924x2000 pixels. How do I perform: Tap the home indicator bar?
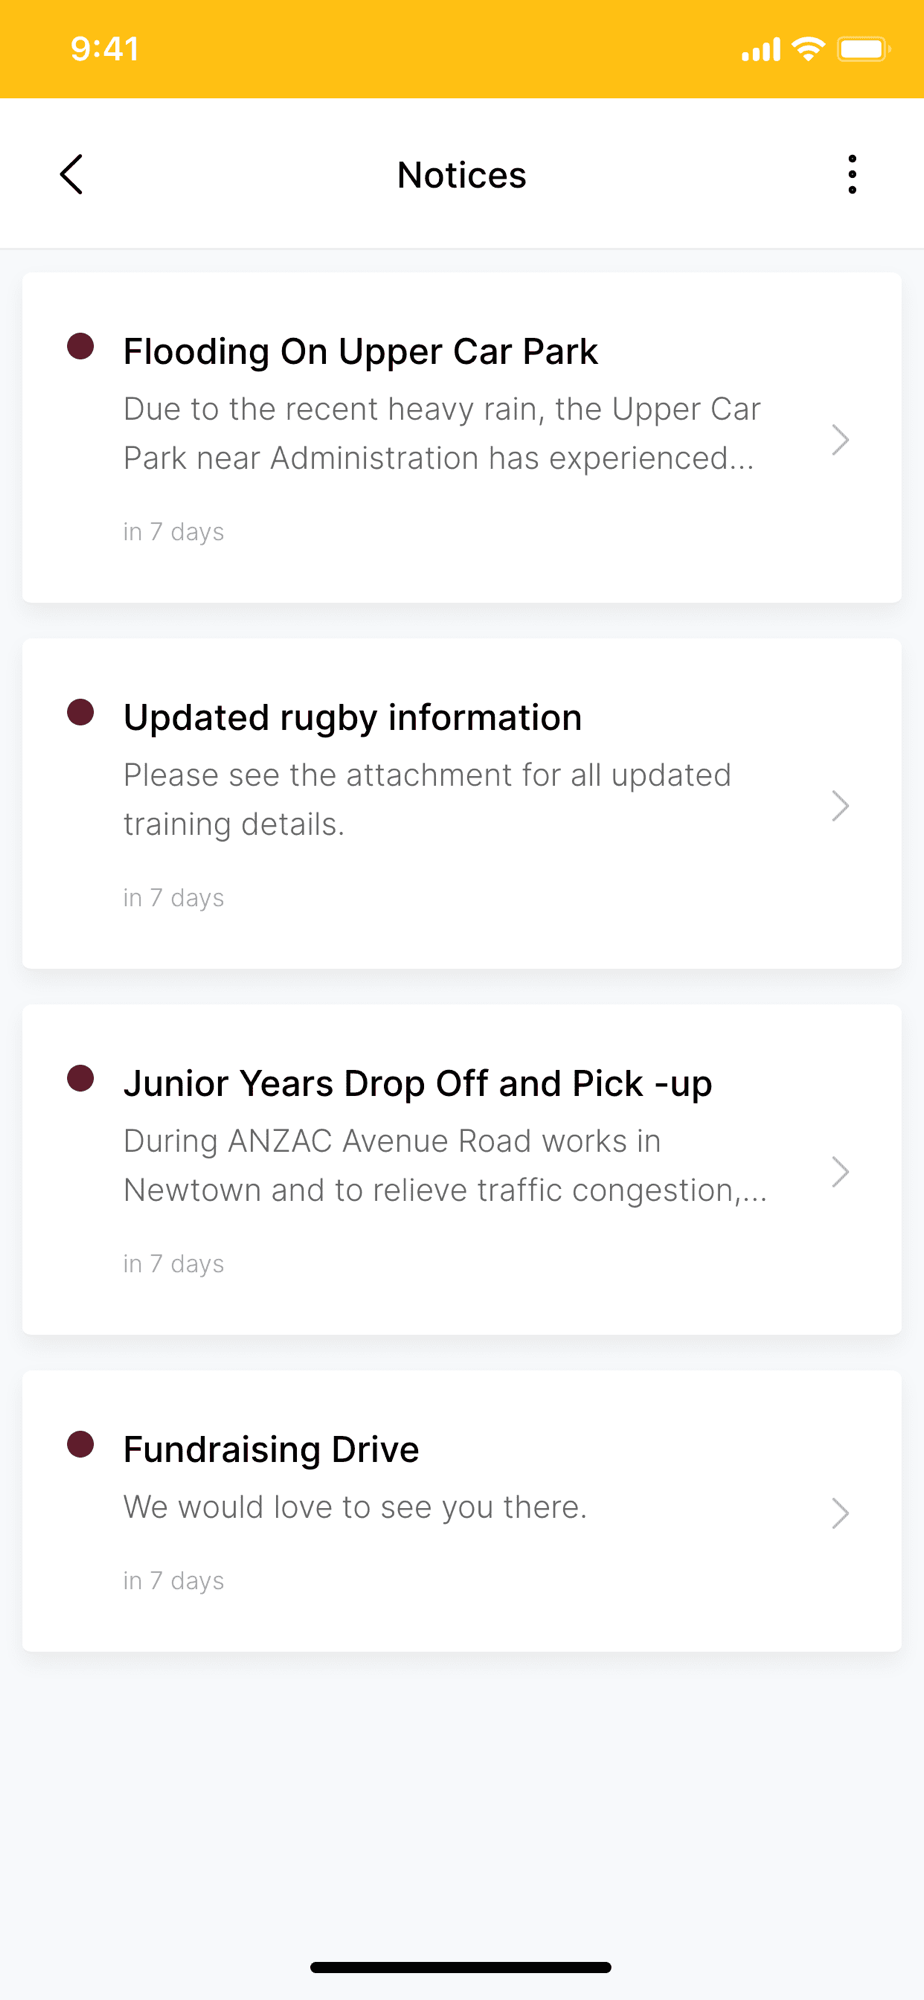click(x=461, y=1967)
